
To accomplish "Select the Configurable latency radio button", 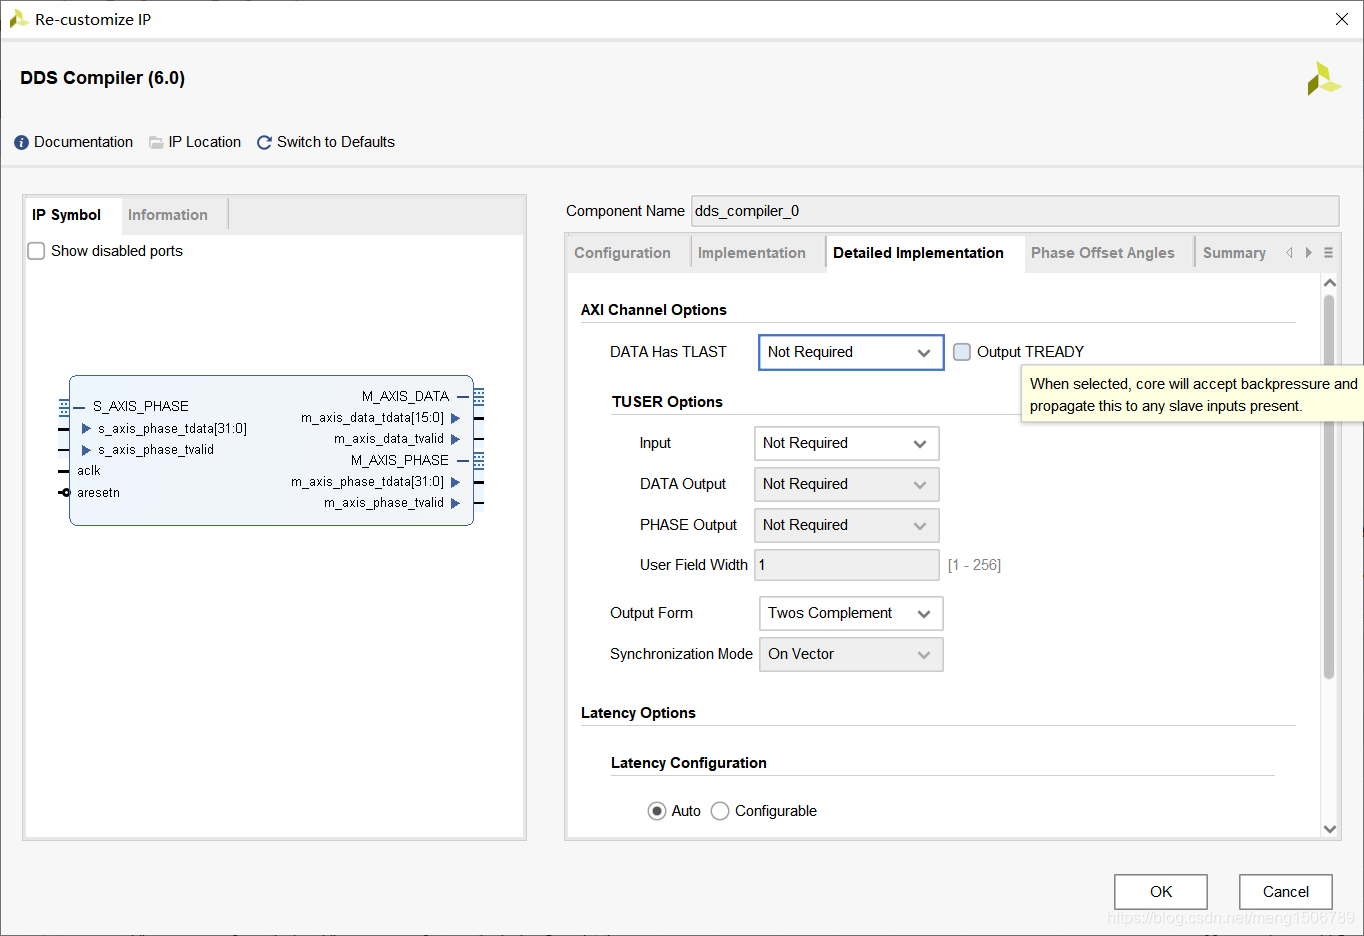I will coord(720,811).
